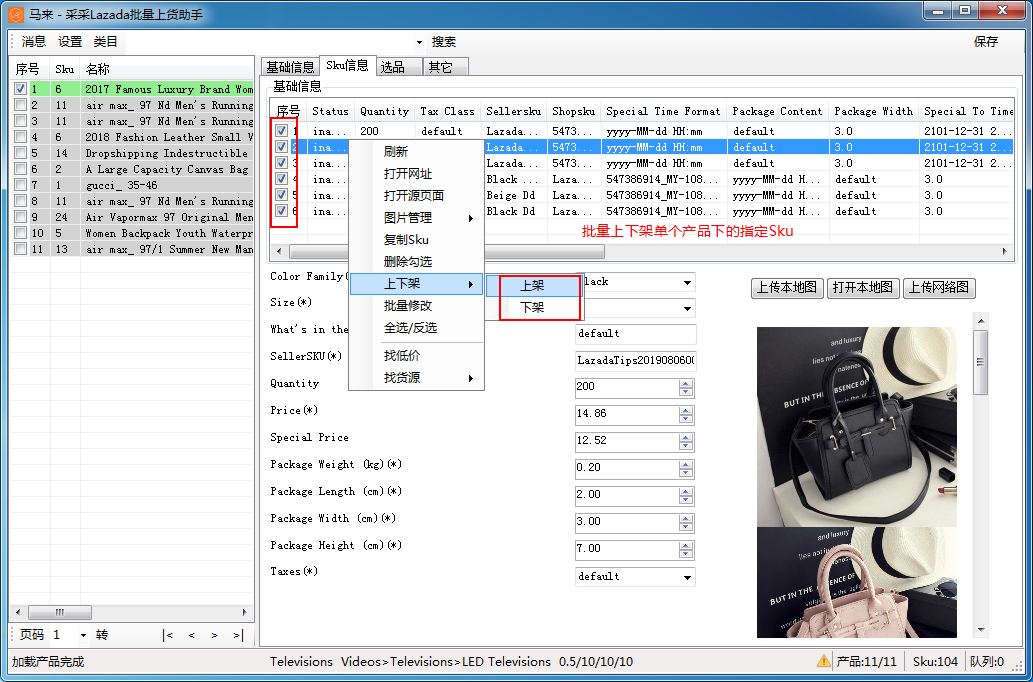Select 打开网址 in context menu

coord(416,174)
